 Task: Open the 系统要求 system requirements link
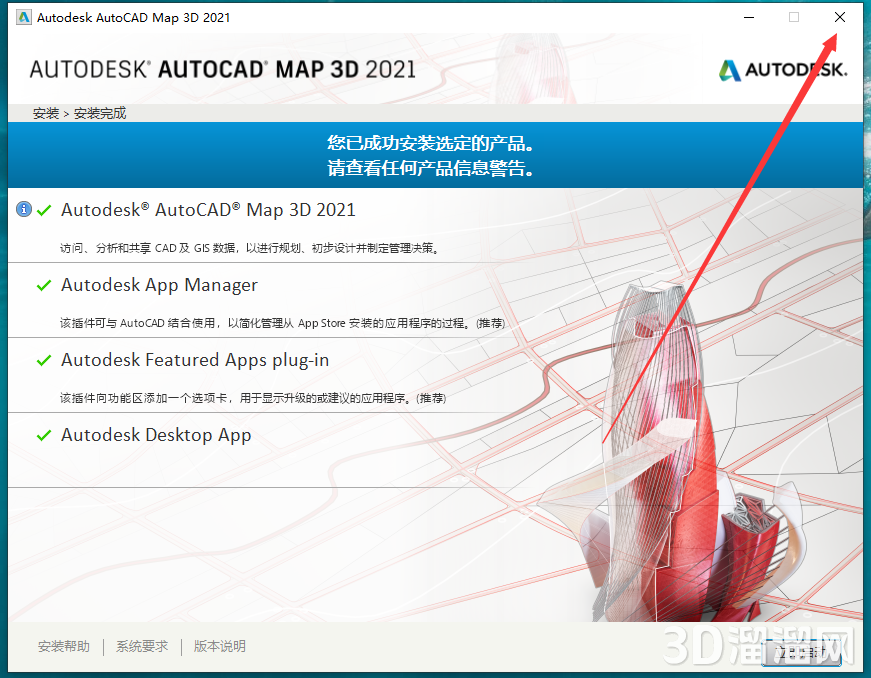[x=141, y=646]
